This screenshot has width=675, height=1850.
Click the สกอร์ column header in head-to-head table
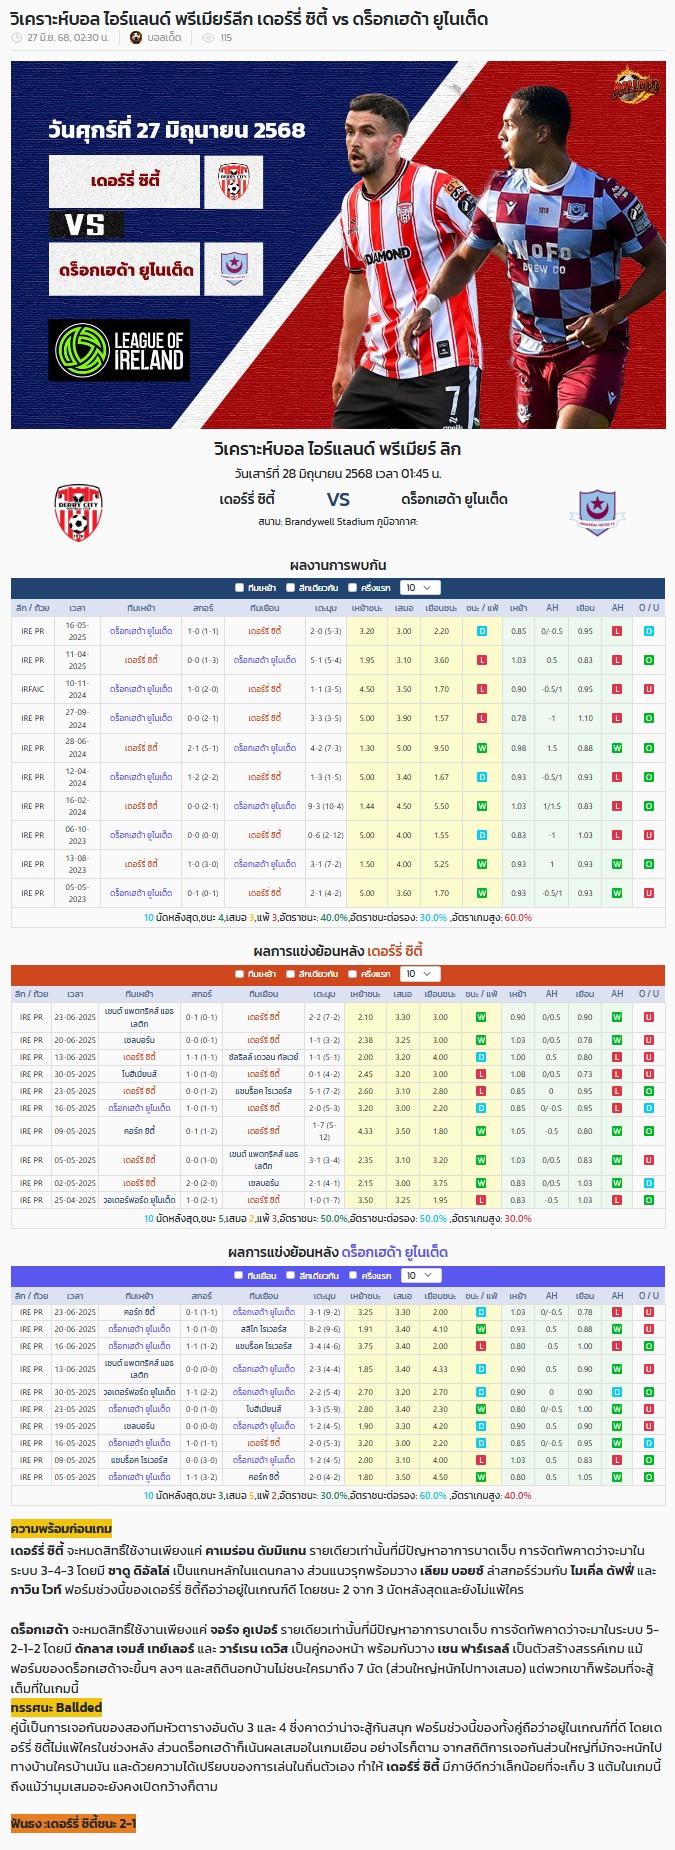[203, 608]
